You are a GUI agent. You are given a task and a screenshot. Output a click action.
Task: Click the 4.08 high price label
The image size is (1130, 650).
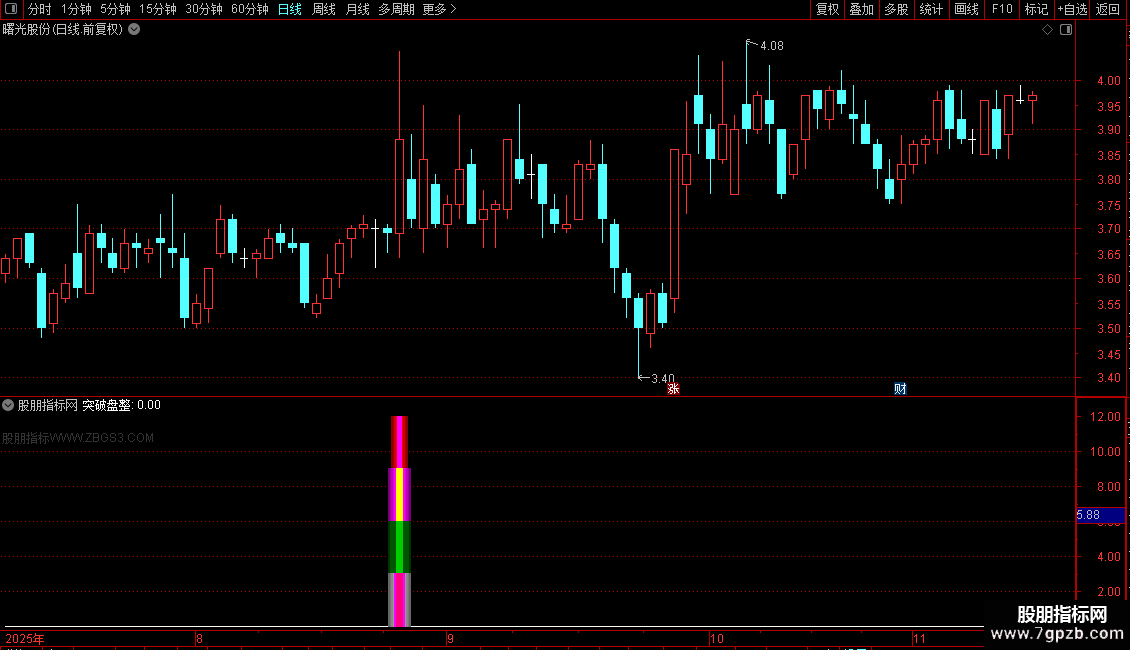pos(772,46)
